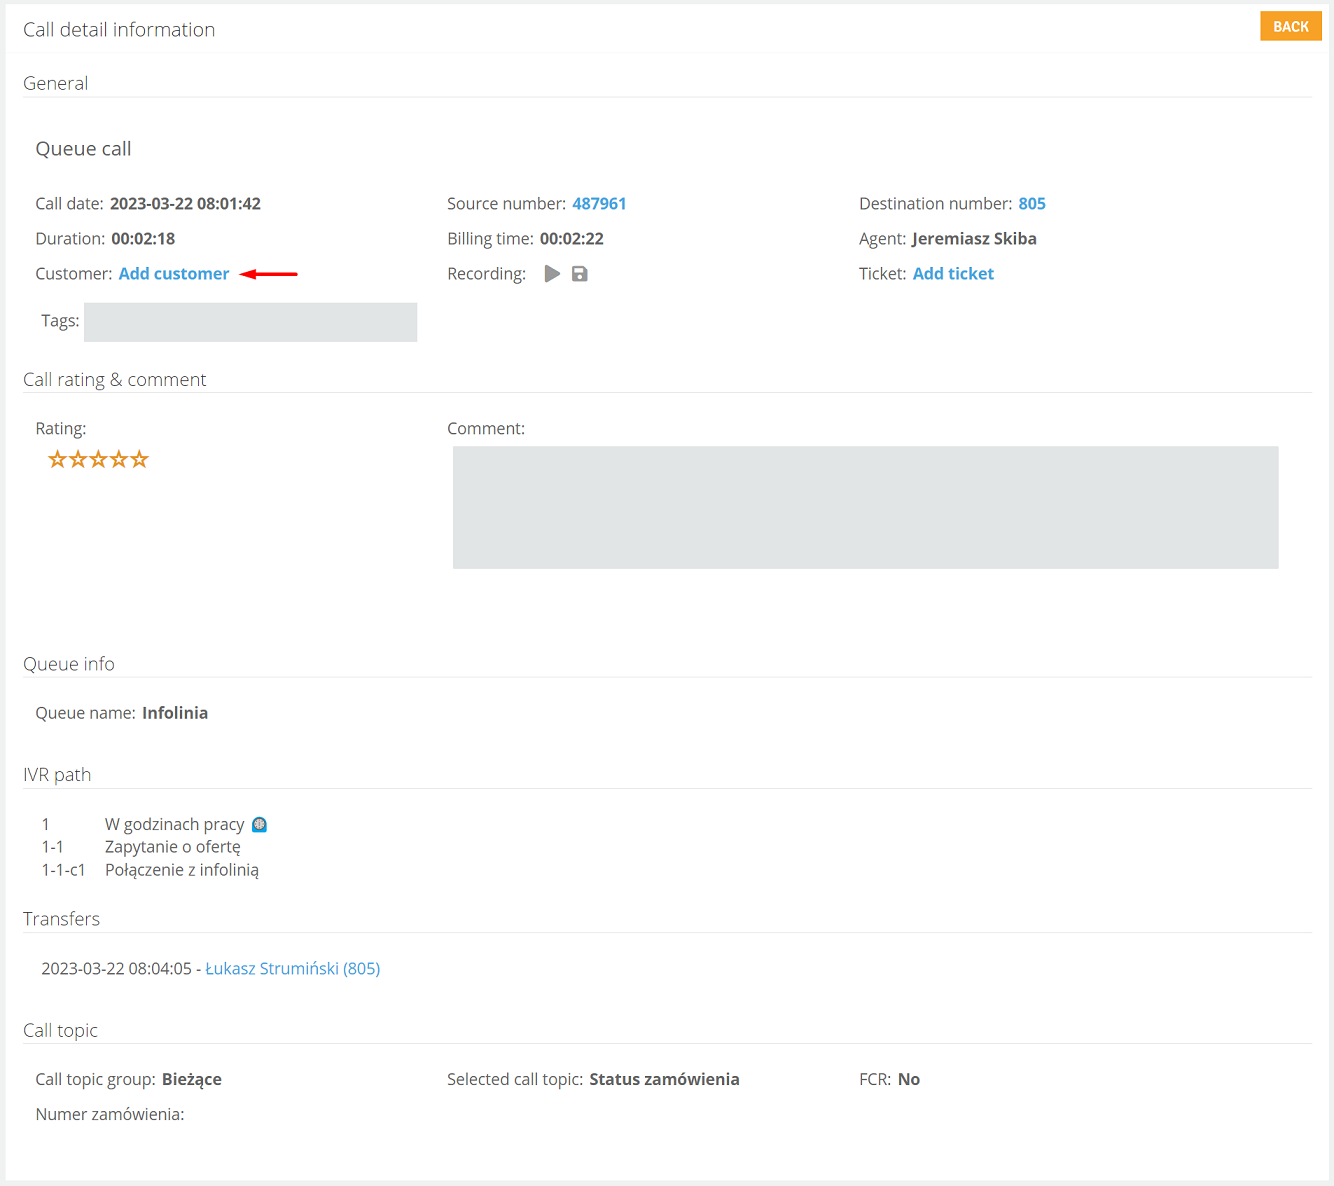Select the call date 2023-03-22 08:01:42
Image resolution: width=1334 pixels, height=1186 pixels.
click(185, 204)
